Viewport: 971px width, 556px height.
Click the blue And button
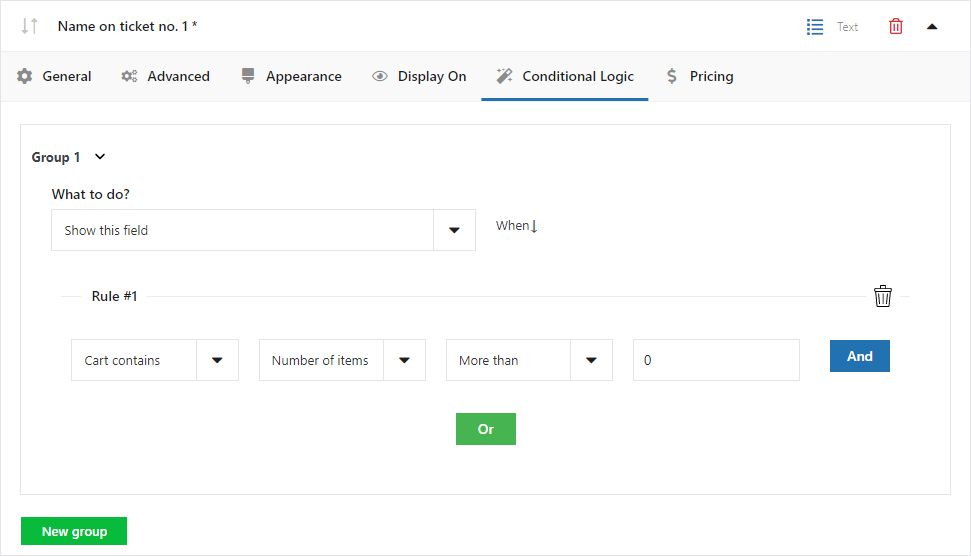860,356
